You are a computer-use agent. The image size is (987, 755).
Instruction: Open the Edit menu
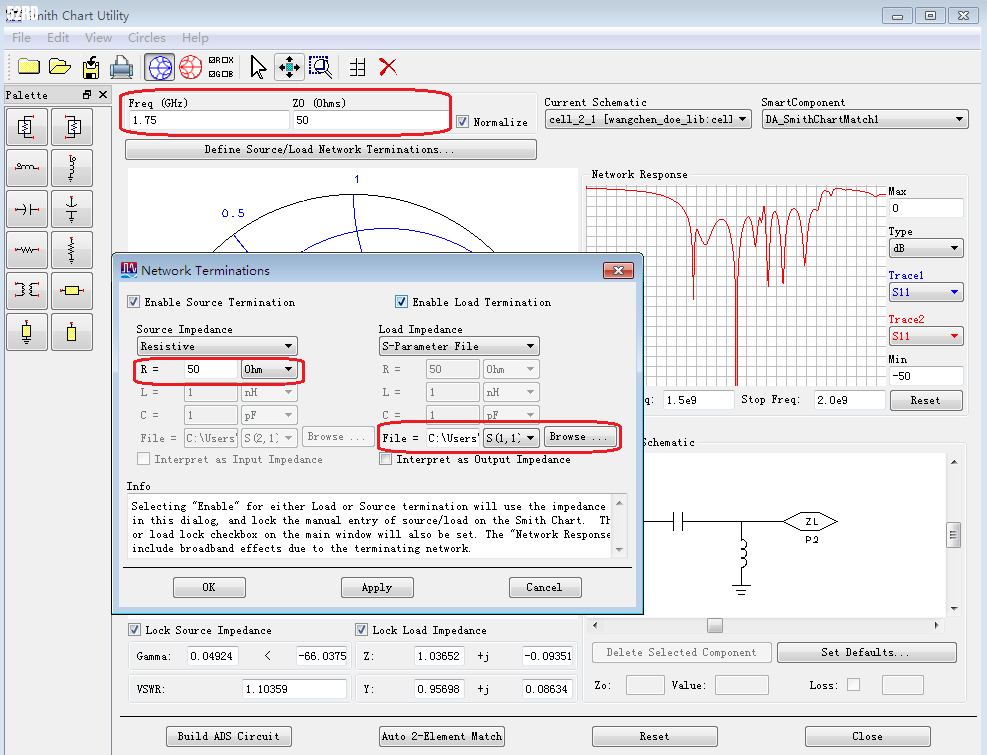coord(58,38)
